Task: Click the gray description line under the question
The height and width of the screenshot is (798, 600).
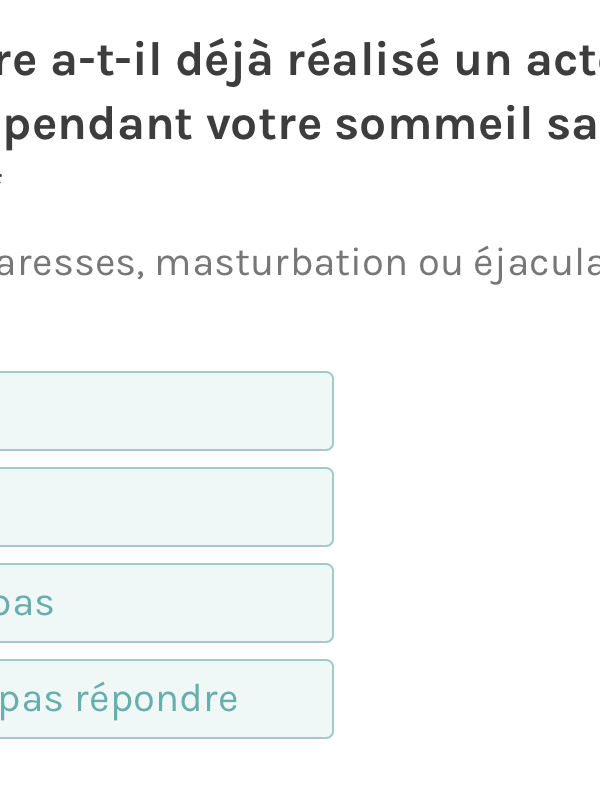Action: point(300,263)
